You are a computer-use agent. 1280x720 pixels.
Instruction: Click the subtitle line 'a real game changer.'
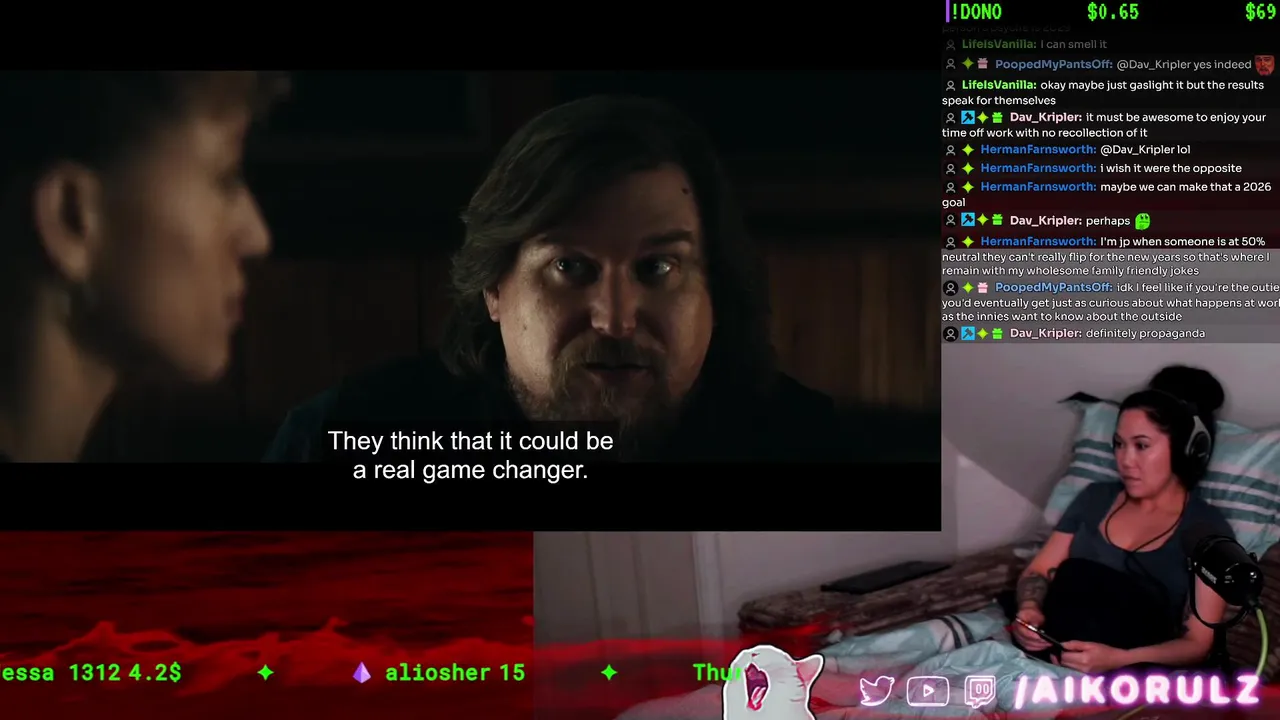tap(470, 470)
